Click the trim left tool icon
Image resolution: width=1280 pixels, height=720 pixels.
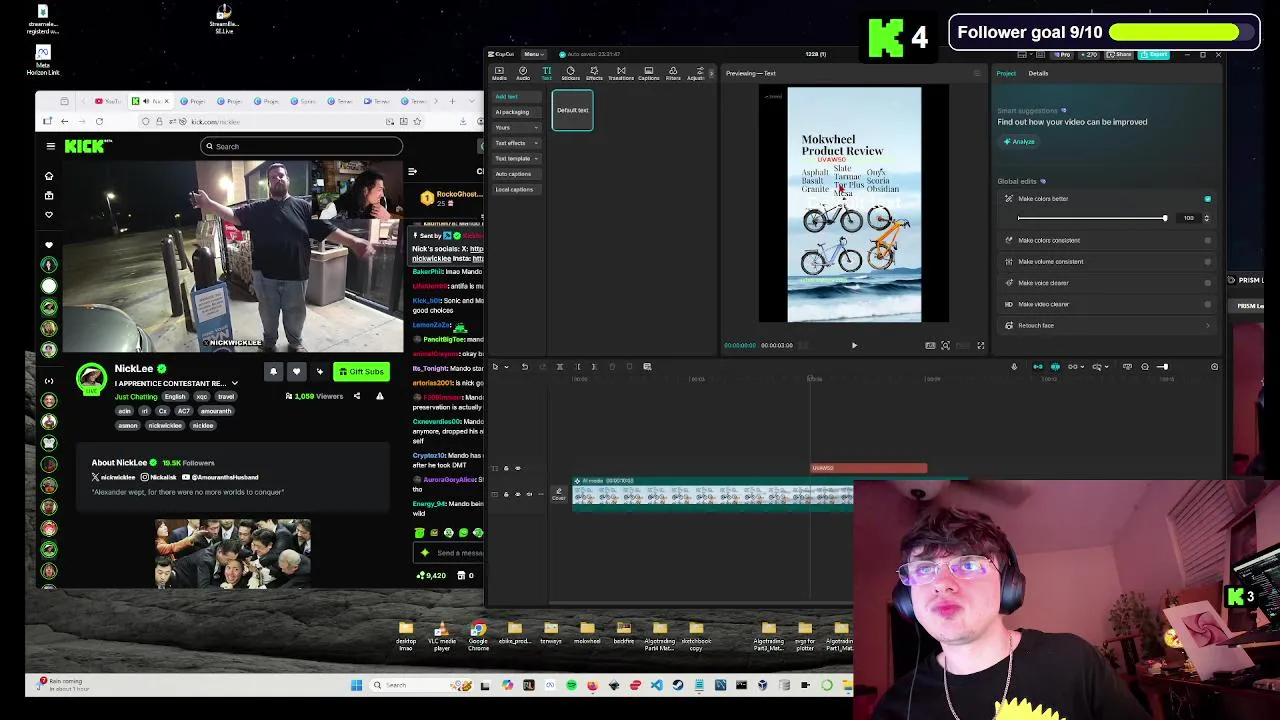578,367
